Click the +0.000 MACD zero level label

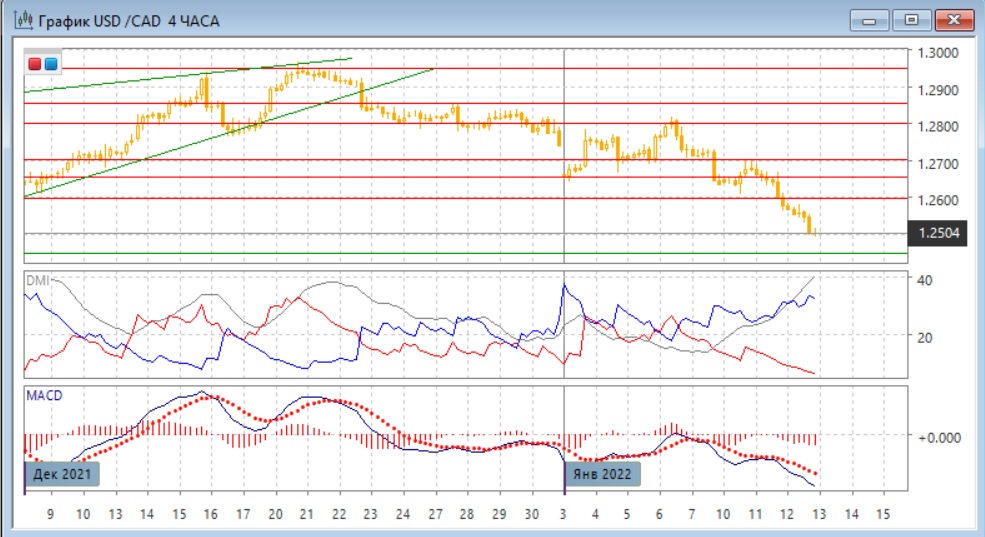tap(939, 437)
